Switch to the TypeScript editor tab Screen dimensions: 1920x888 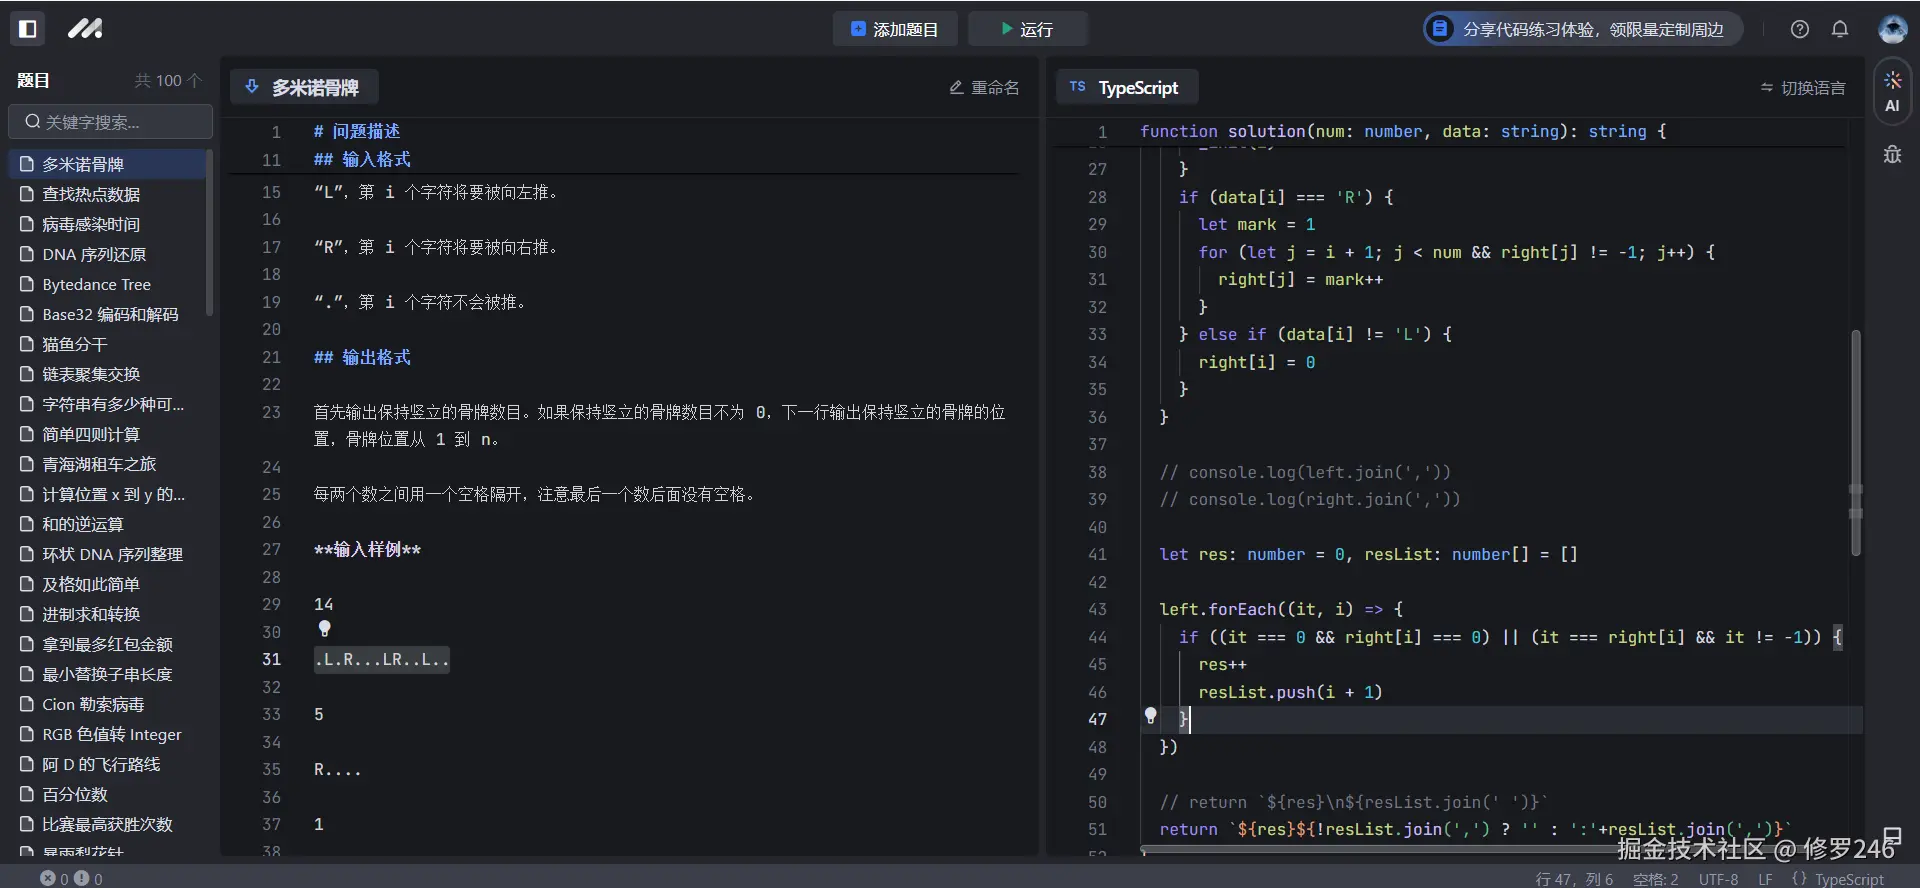(x=1126, y=88)
